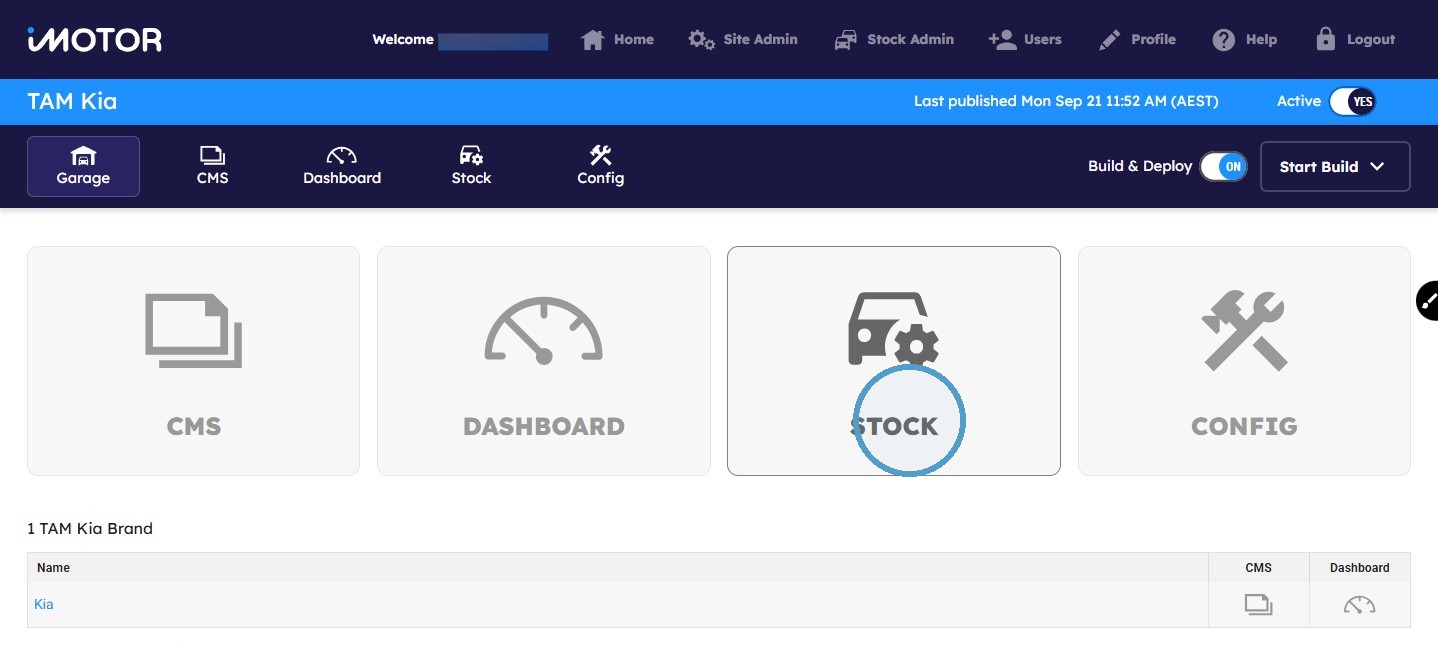Click the '1 TAM Kia Brand' heading
This screenshot has width=1438, height=645.
90,528
